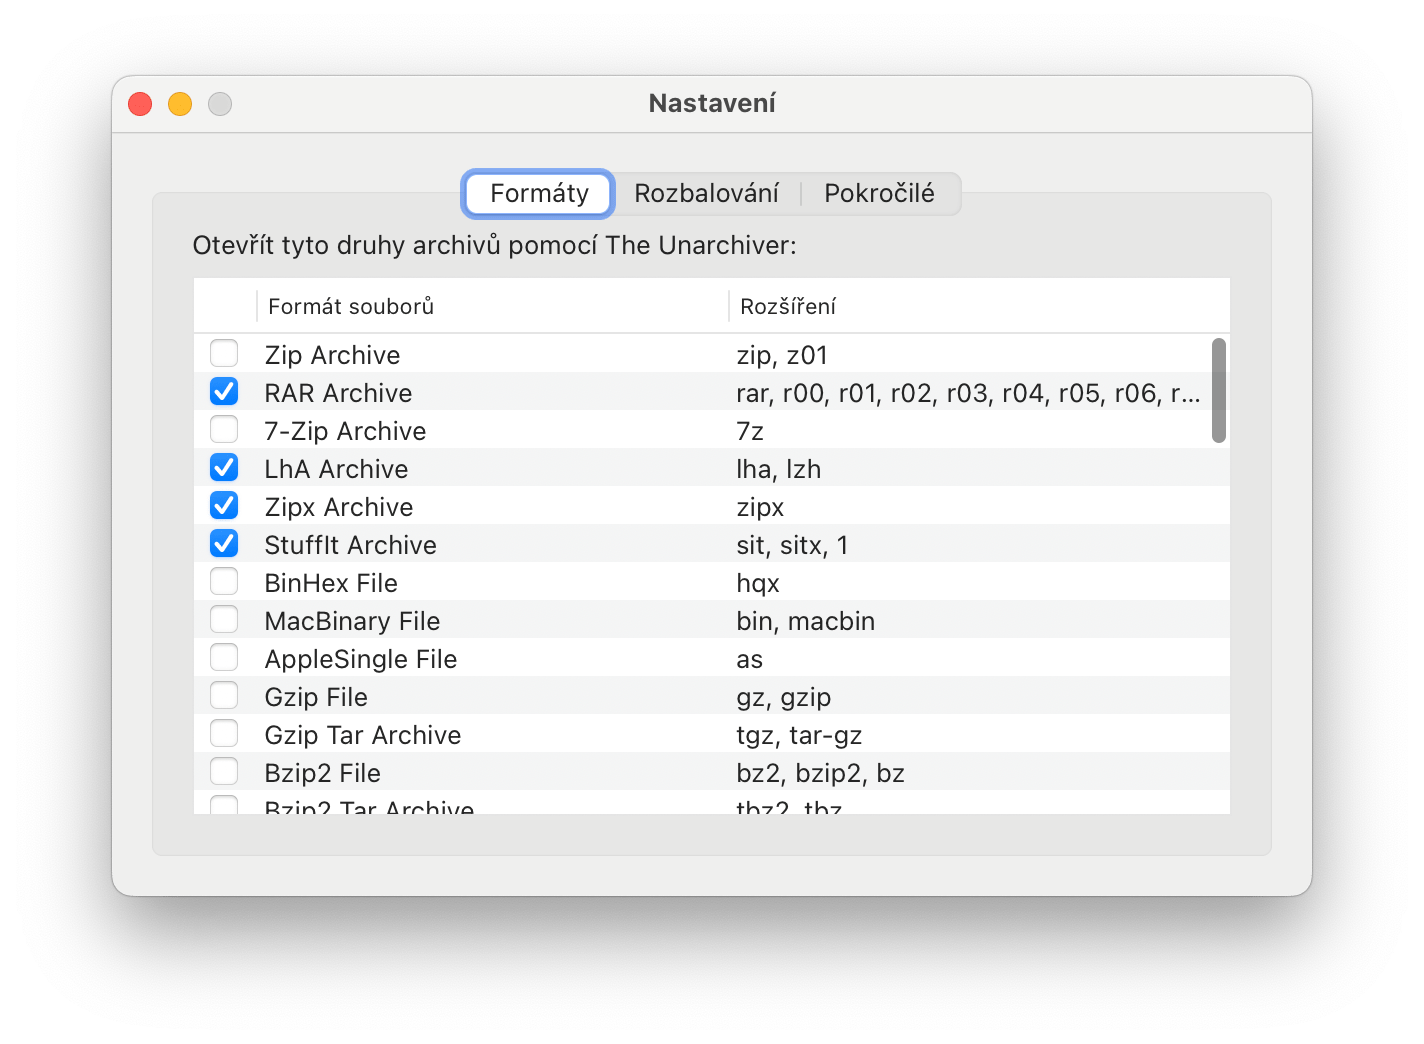
Task: Click the Rozšíření column header
Action: coord(788,307)
